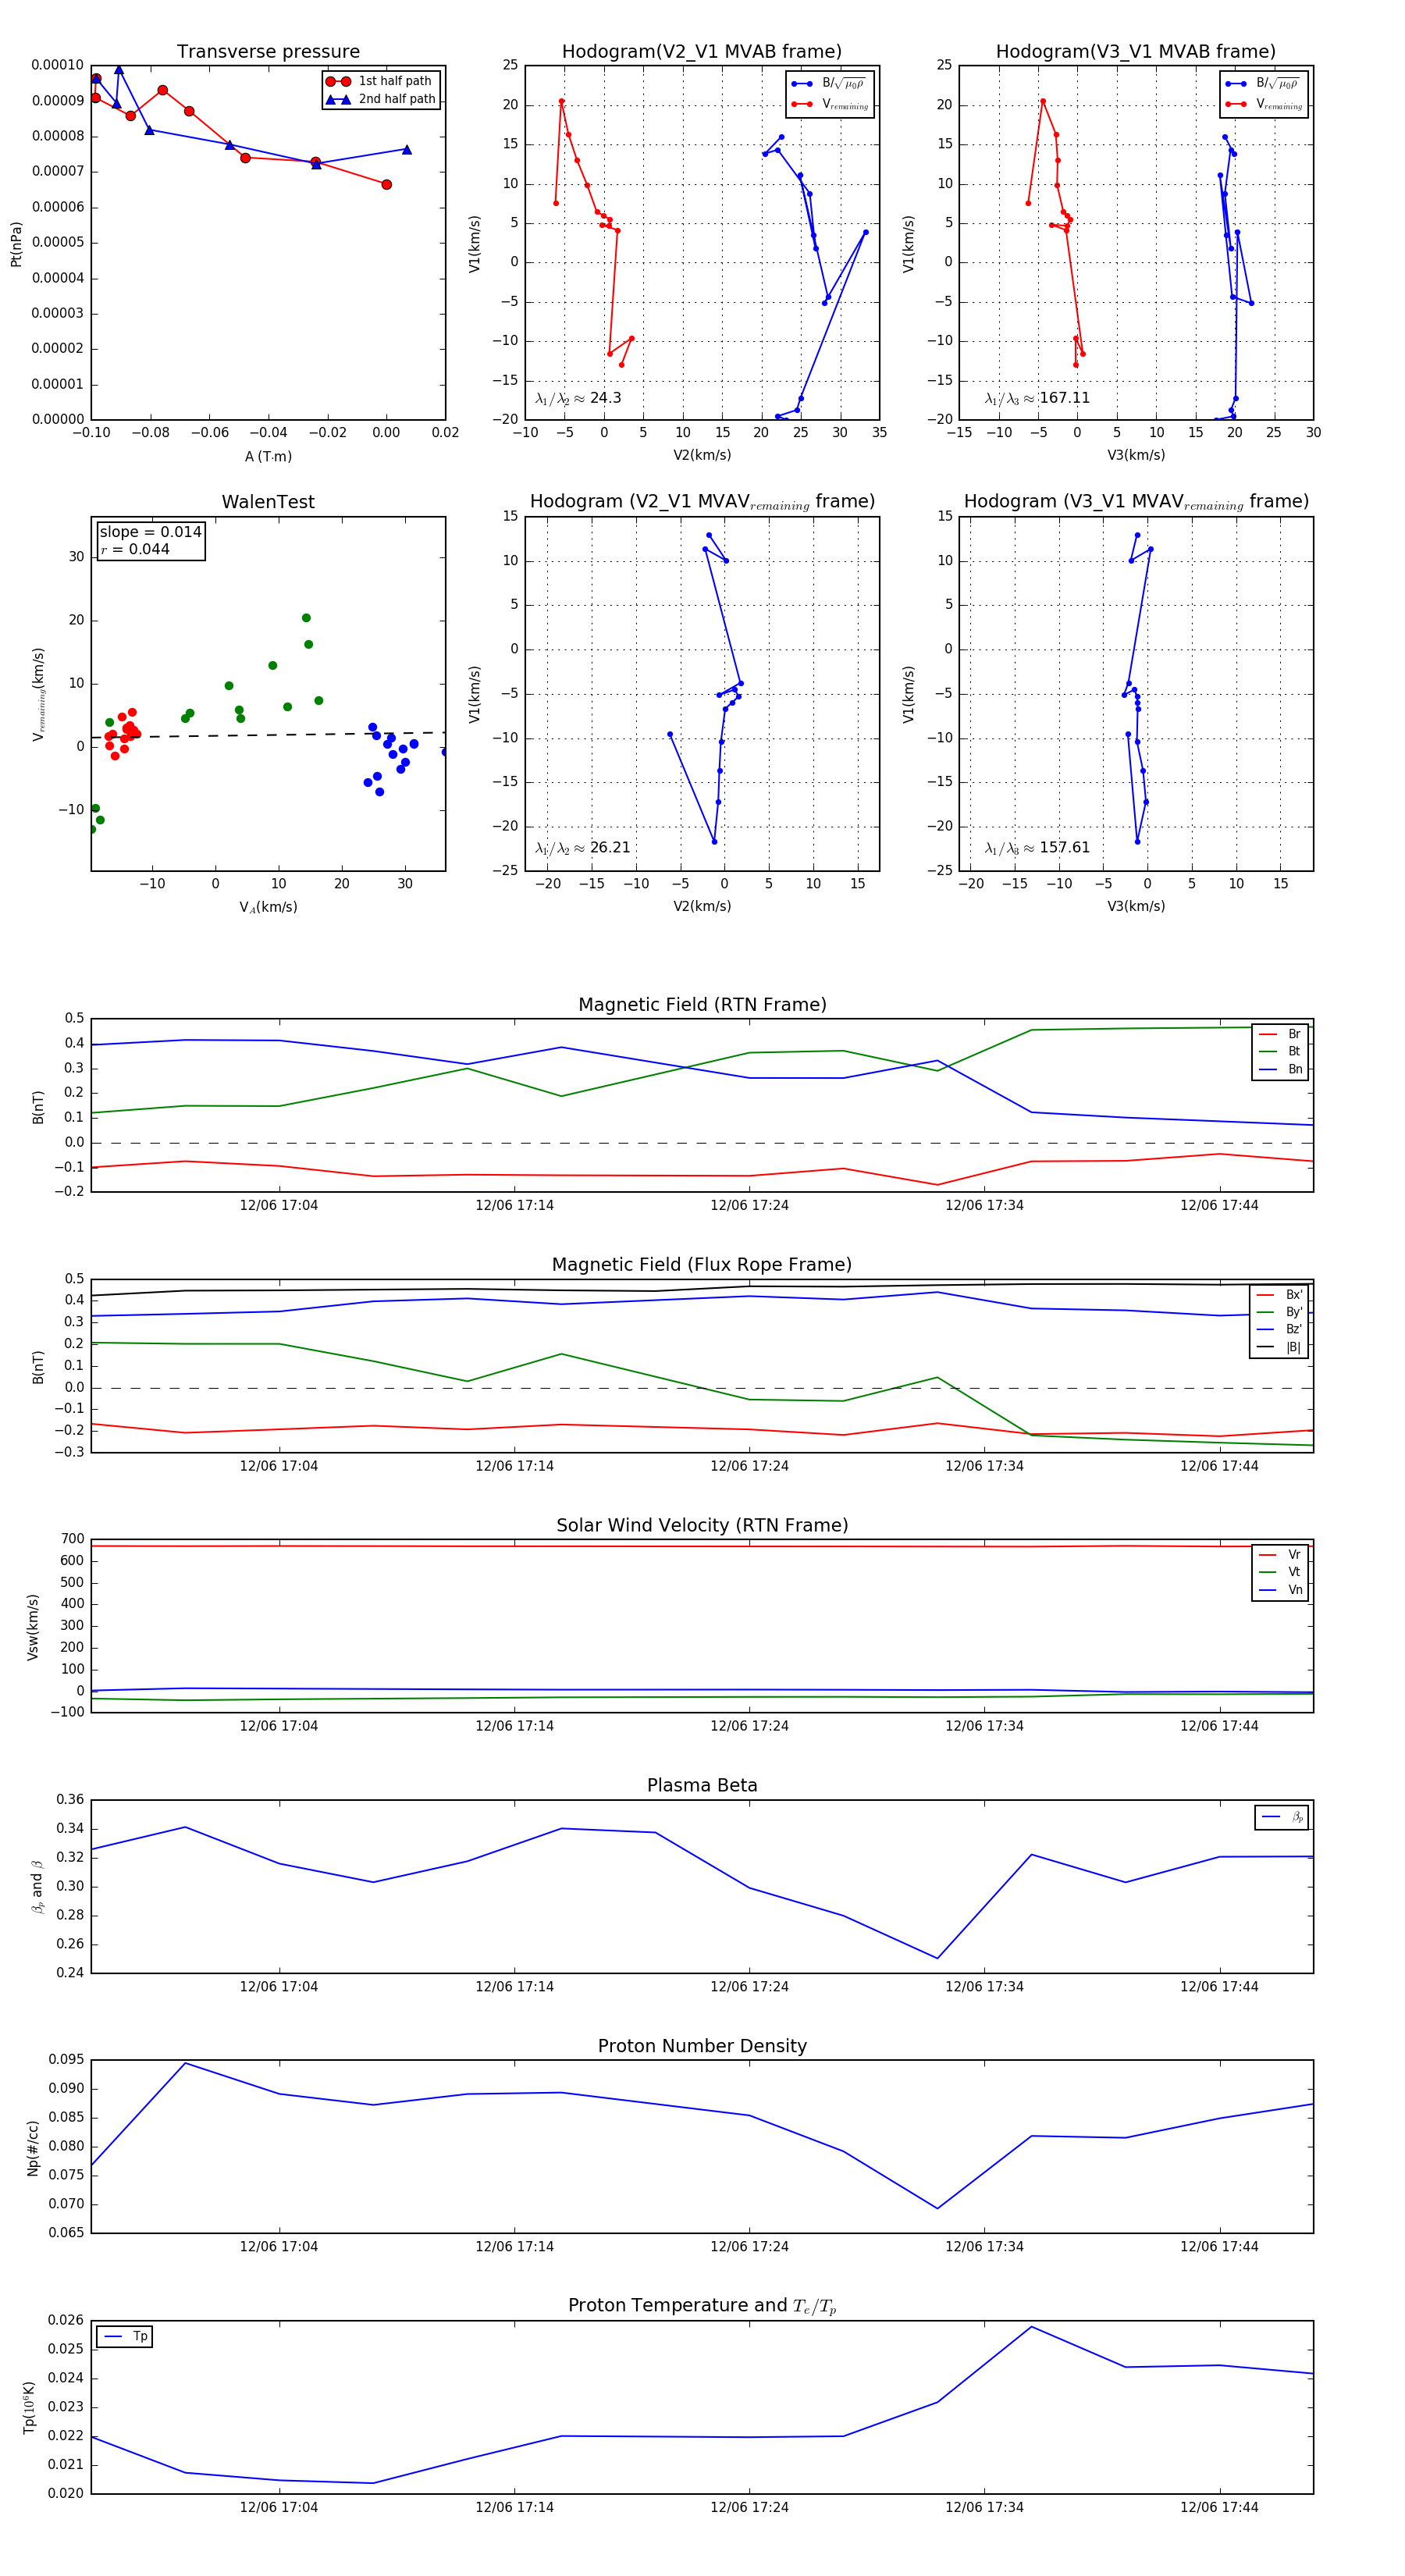Click '12/06 17:04' tick under Magnetic Field RTN plot
The height and width of the screenshot is (2576, 1405).
278,1205
